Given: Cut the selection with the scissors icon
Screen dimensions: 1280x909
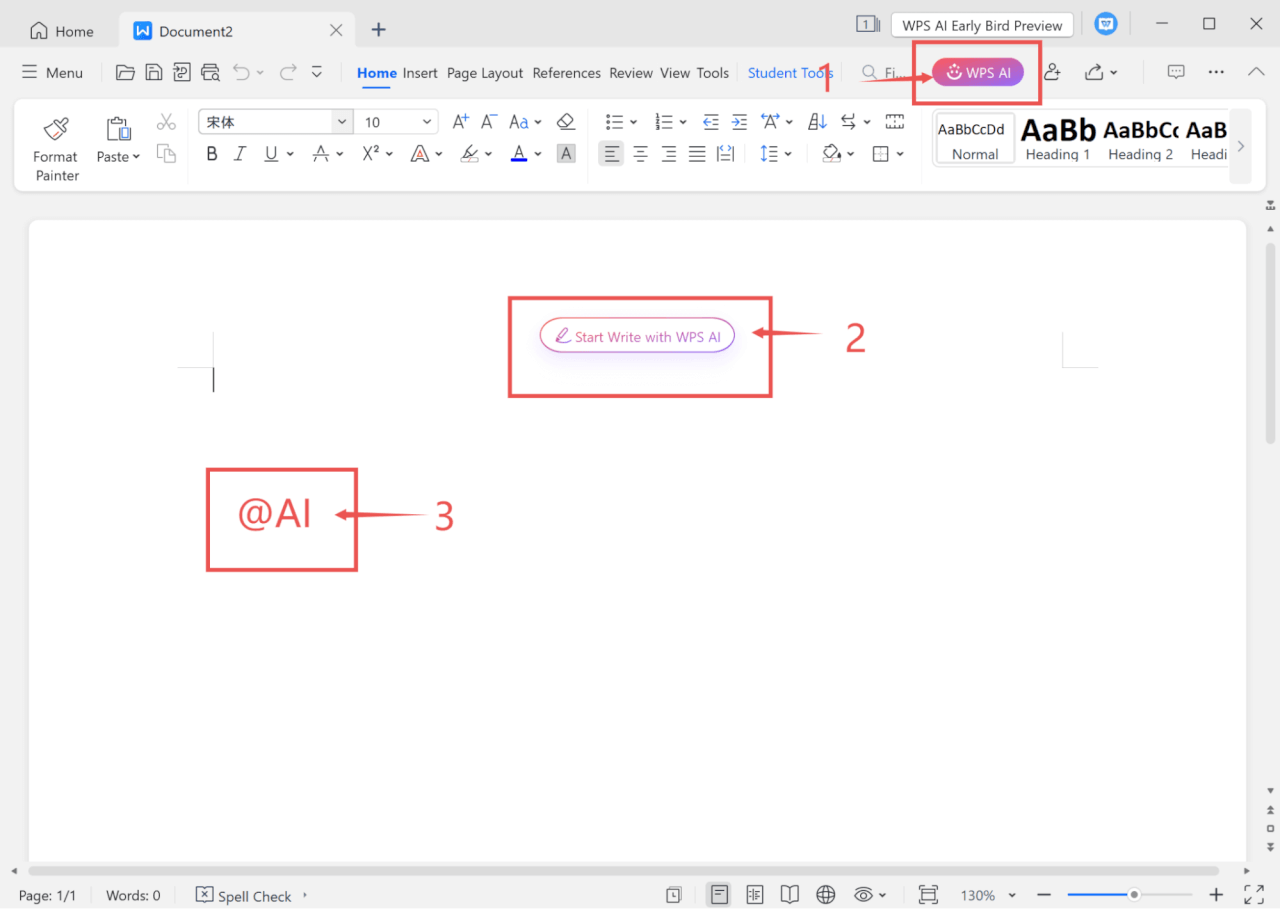Looking at the screenshot, I should [x=166, y=122].
